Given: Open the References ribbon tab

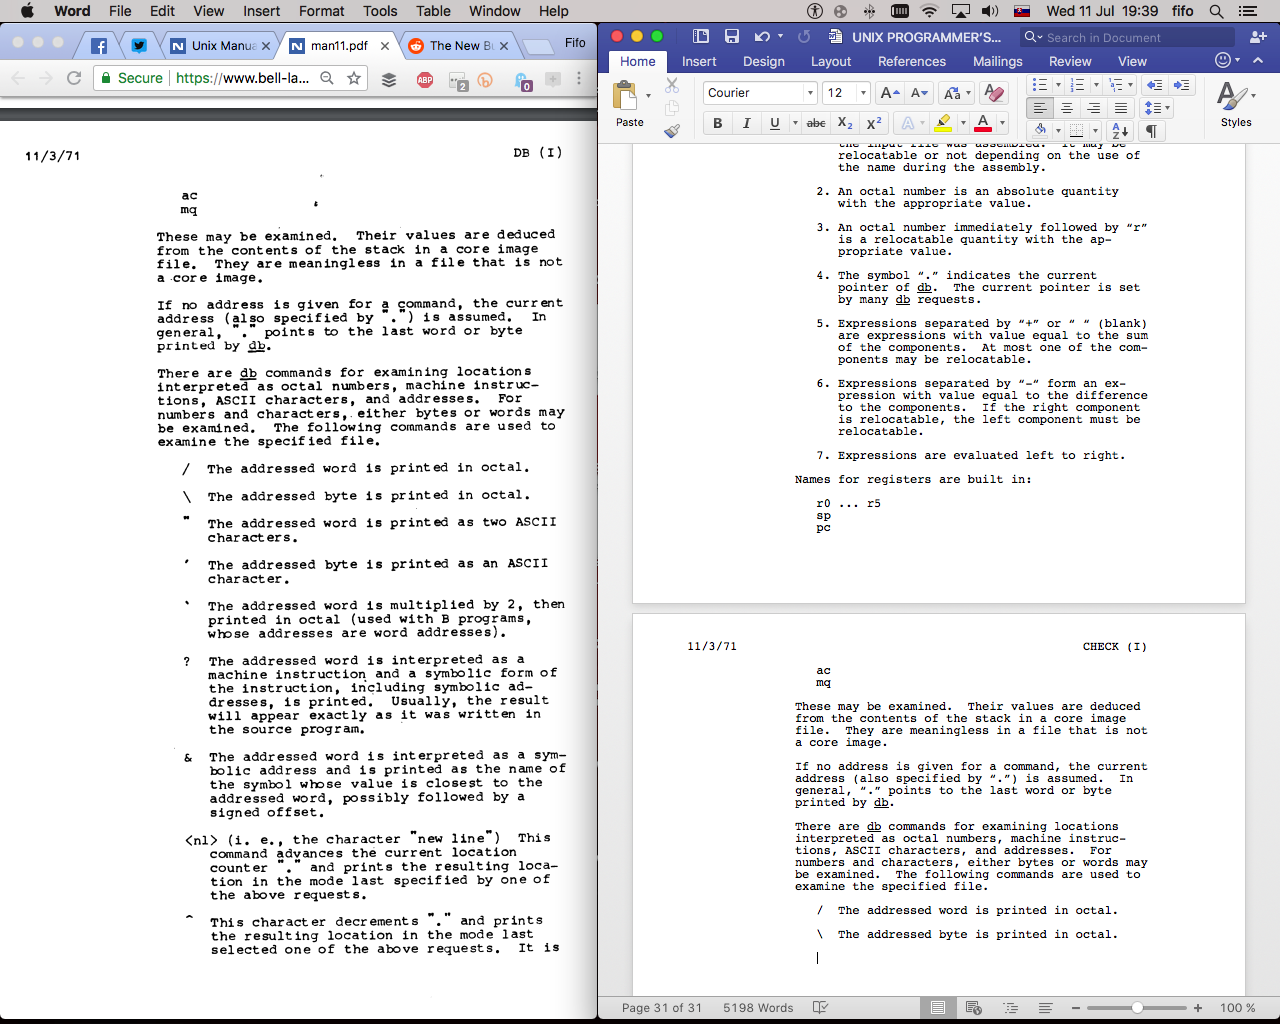Looking at the screenshot, I should pyautogui.click(x=912, y=61).
